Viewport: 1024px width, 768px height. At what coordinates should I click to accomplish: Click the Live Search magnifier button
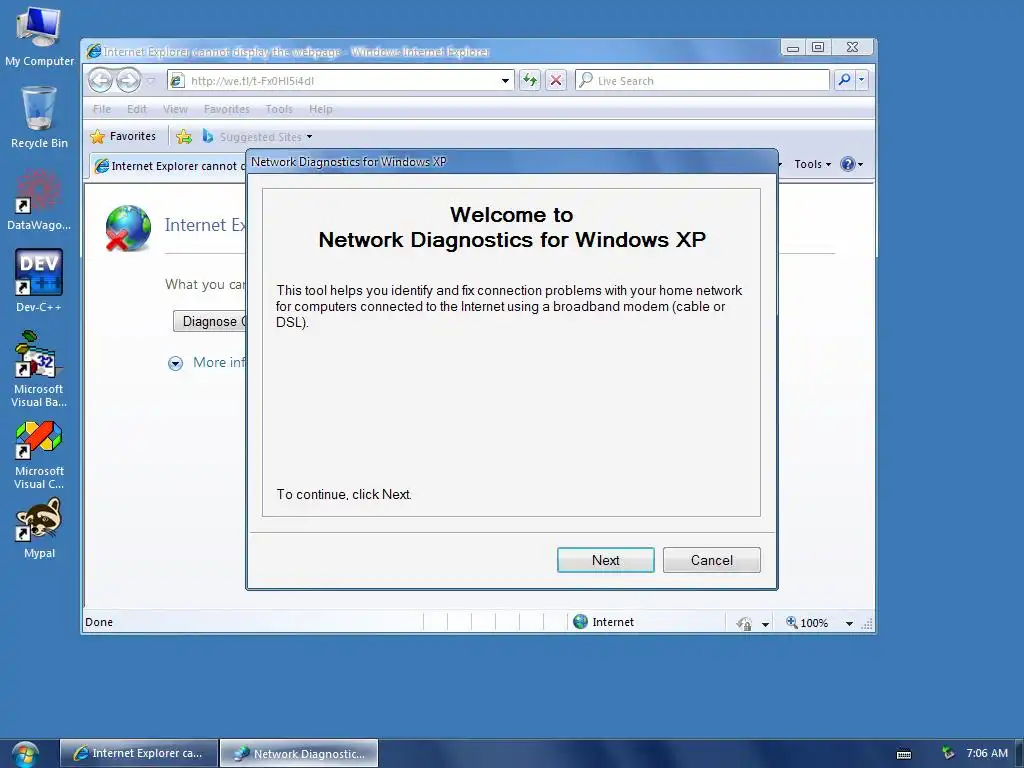pyautogui.click(x=844, y=80)
